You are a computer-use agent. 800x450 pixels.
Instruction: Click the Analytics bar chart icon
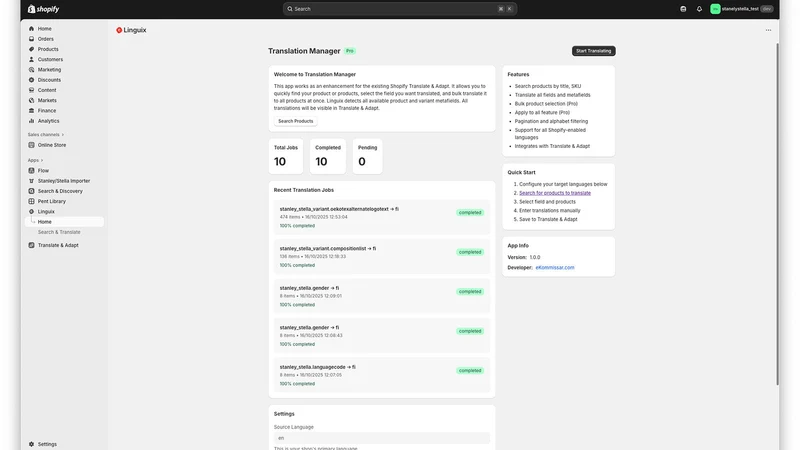pos(31,121)
